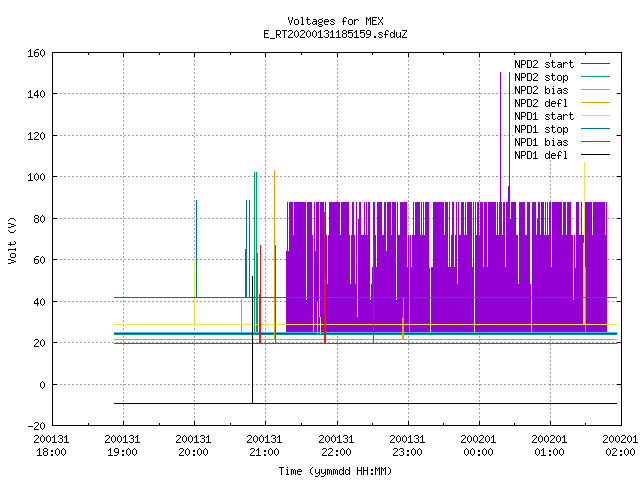Click the orange NPD2 defl legend line
Viewport: 640px width, 480px height.
coord(596,103)
